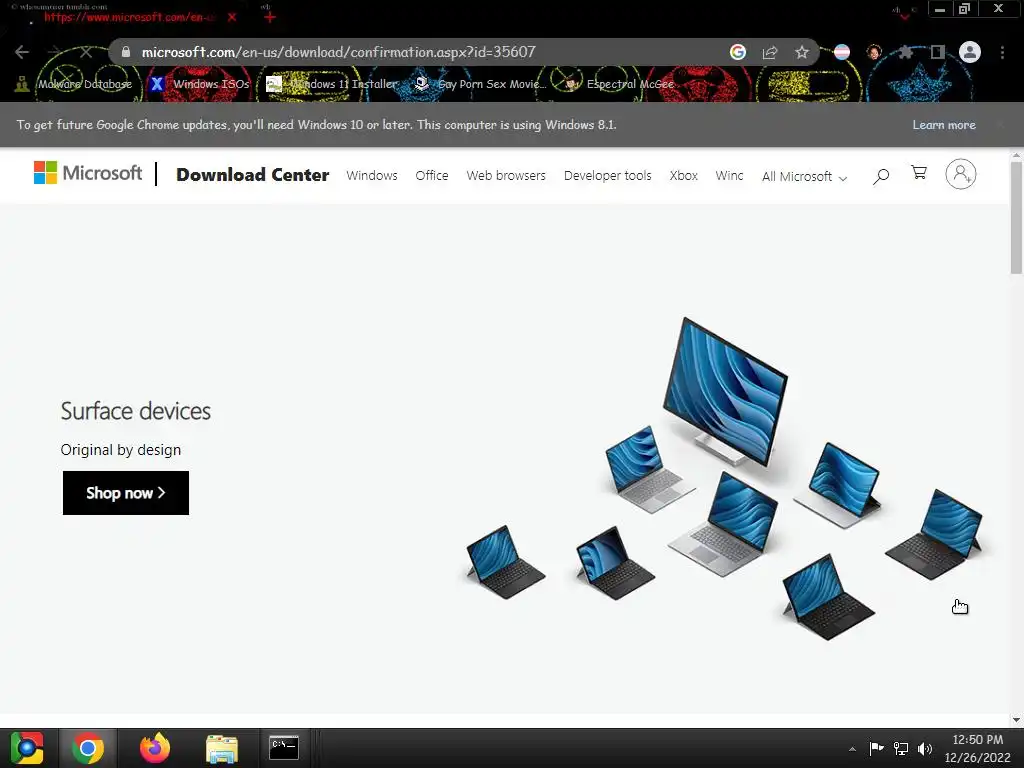
Task: Open a new tab with the plus button
Action: (x=270, y=17)
